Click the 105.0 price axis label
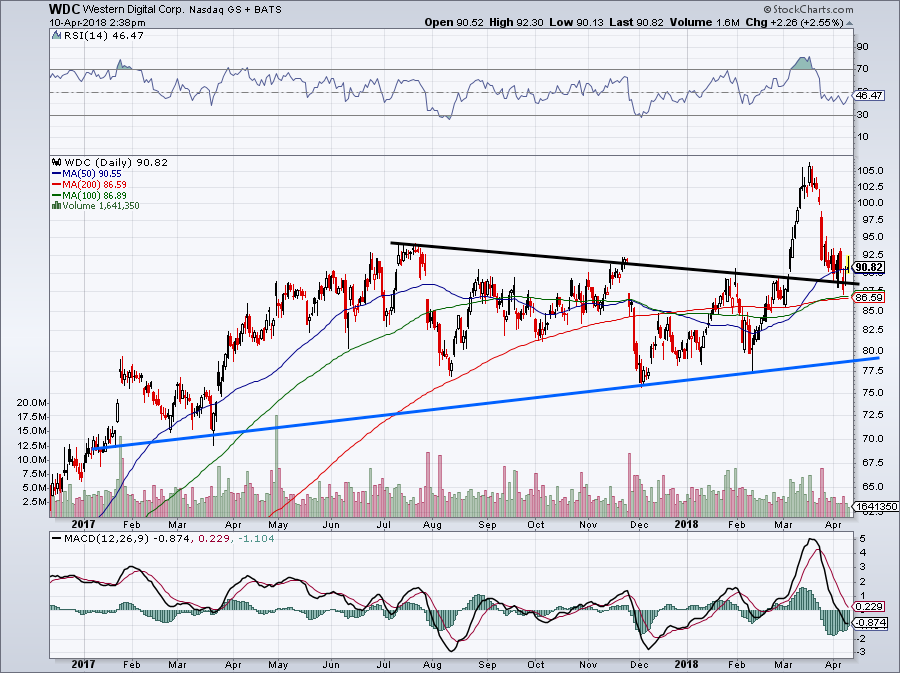The height and width of the screenshot is (673, 900). (x=871, y=171)
